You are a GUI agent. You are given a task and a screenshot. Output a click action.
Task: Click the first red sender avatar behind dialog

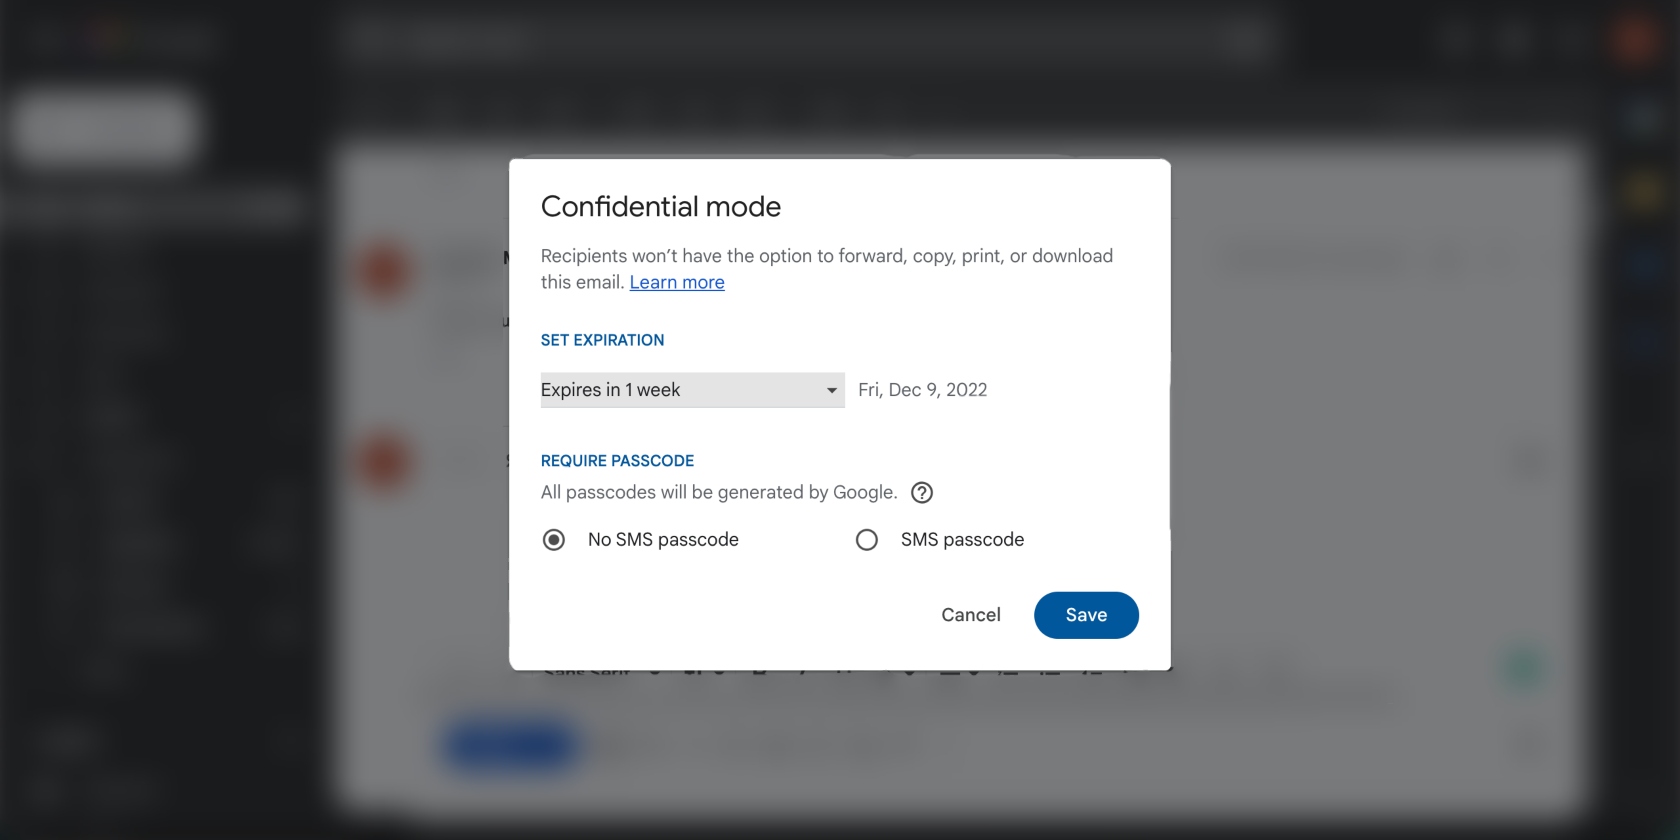[x=385, y=271]
